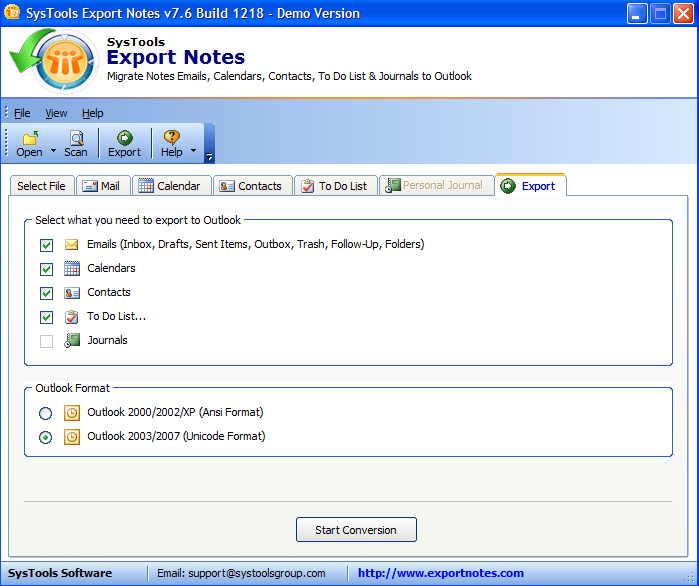Disable the To Do List checkbox

tap(46, 317)
